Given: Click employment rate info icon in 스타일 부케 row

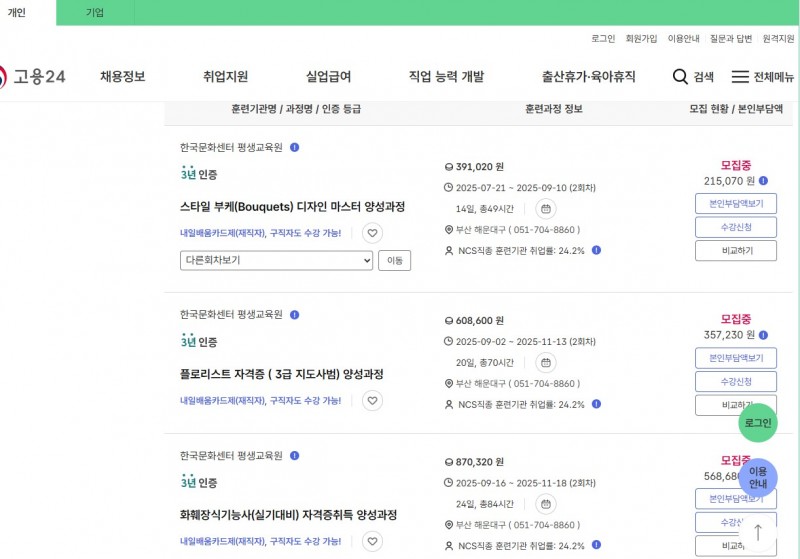Looking at the screenshot, I should tap(596, 250).
